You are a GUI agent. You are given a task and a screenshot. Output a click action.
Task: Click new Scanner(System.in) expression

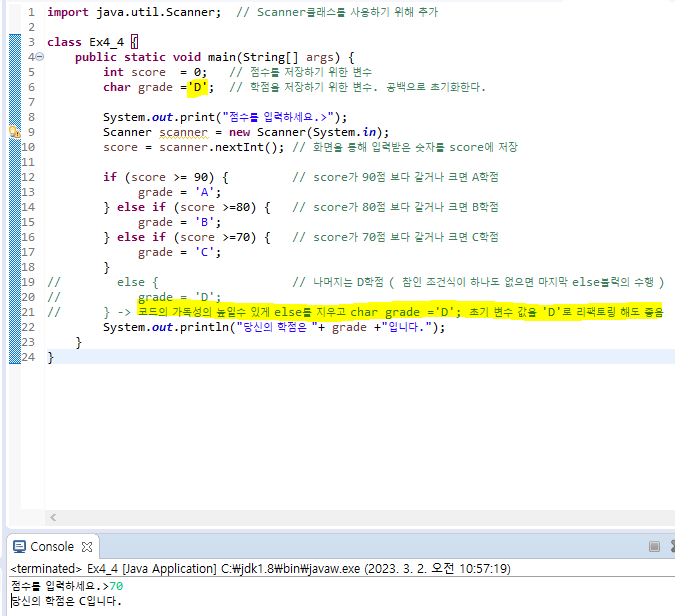308,132
